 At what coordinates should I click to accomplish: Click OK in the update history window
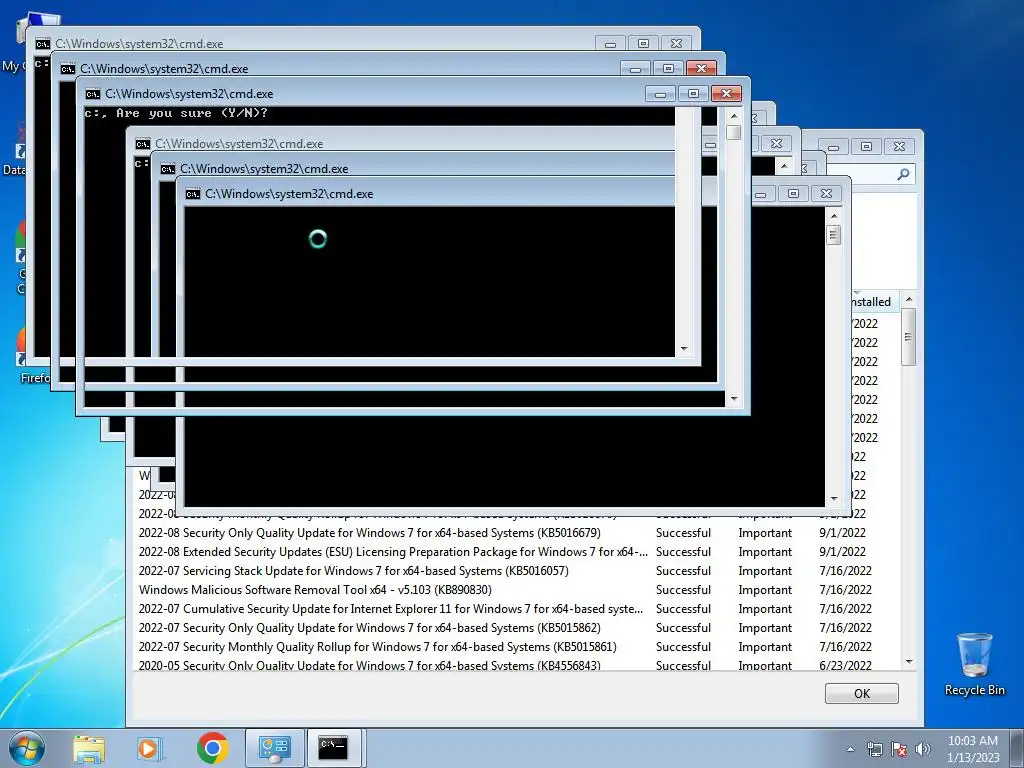(861, 694)
